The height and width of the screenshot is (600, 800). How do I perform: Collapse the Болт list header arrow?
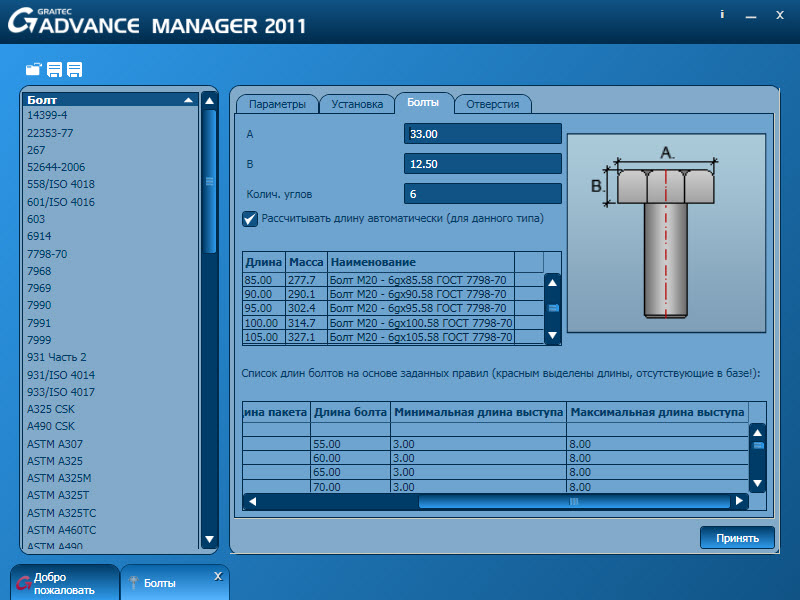tap(188, 100)
